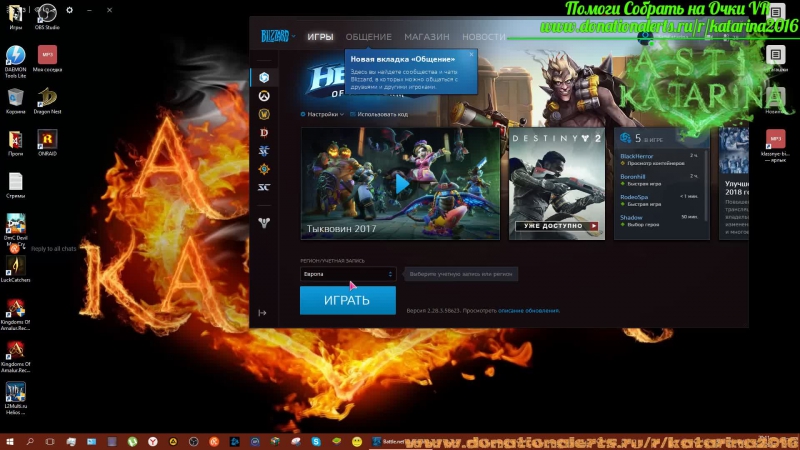Viewport: 800px width, 450px height.
Task: Select the Overwatch game icon
Action: [x=264, y=96]
